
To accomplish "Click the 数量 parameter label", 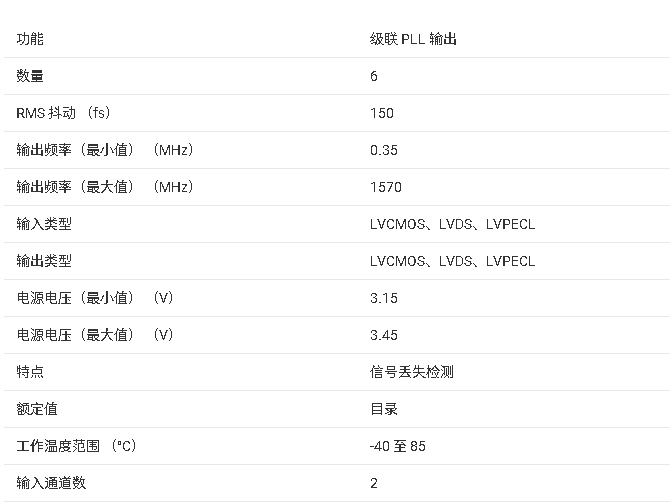I will click(x=30, y=76).
